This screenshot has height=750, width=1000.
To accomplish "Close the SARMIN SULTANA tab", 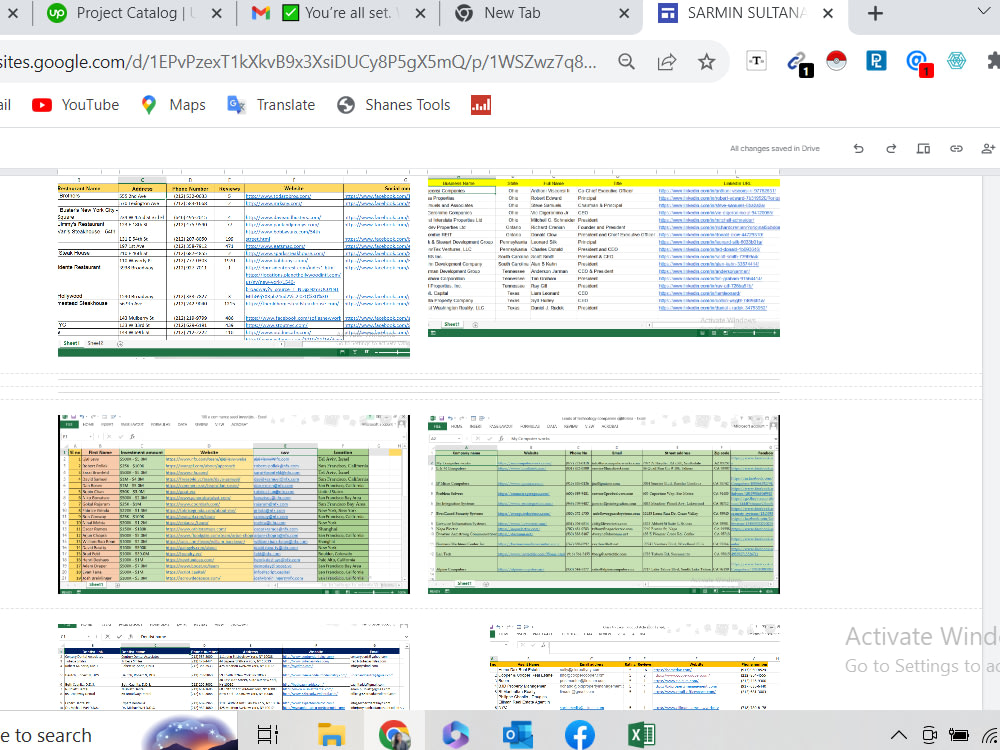I will [x=828, y=13].
